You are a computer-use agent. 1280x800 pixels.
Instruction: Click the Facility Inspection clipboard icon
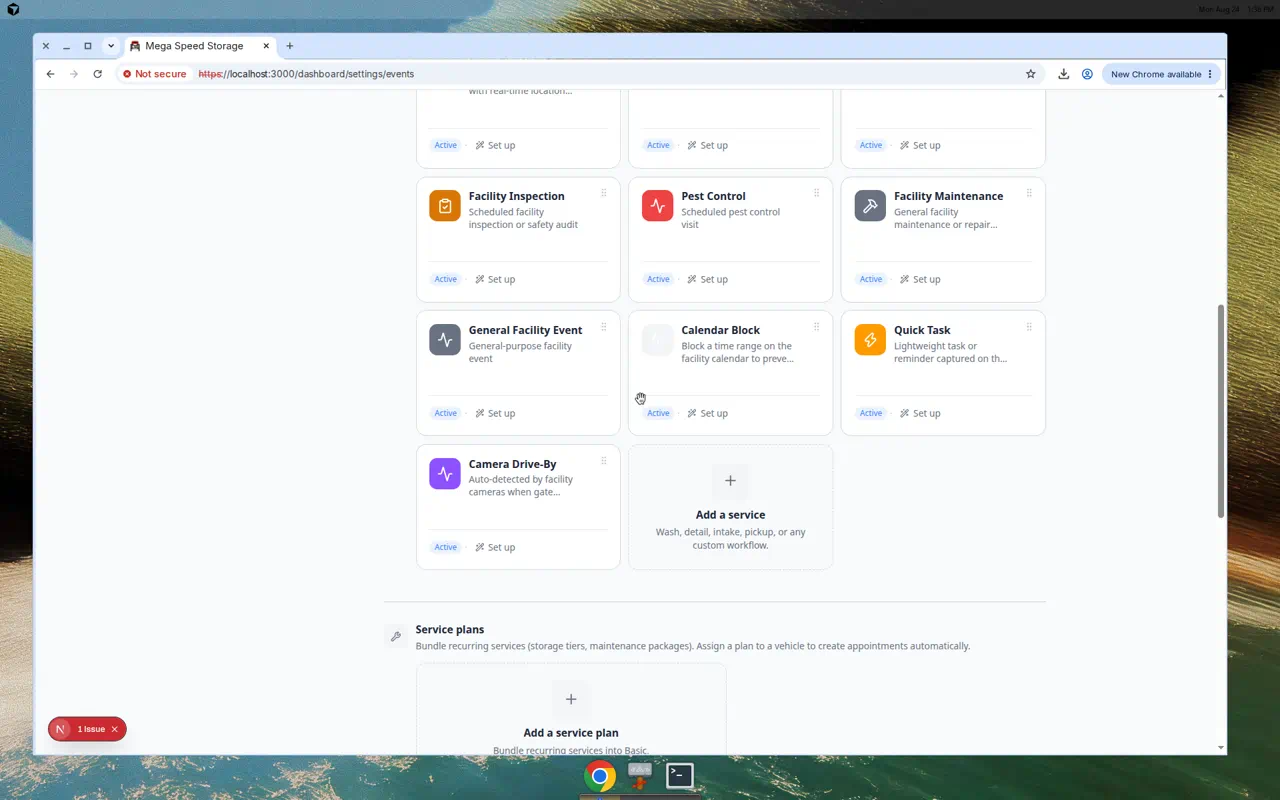point(445,206)
